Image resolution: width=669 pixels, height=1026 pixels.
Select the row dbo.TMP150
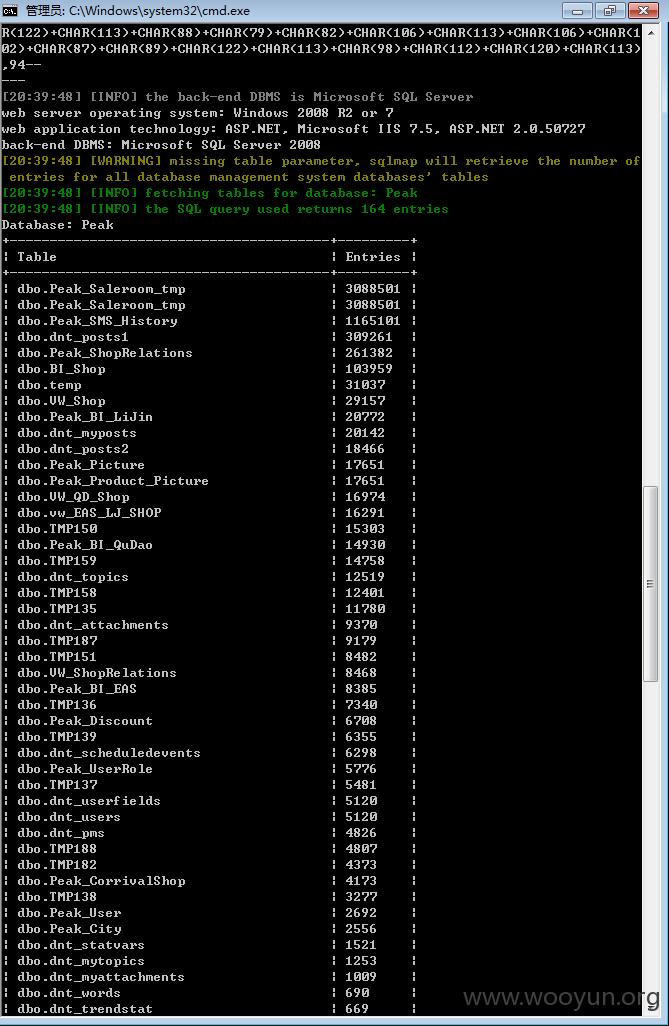(209, 529)
